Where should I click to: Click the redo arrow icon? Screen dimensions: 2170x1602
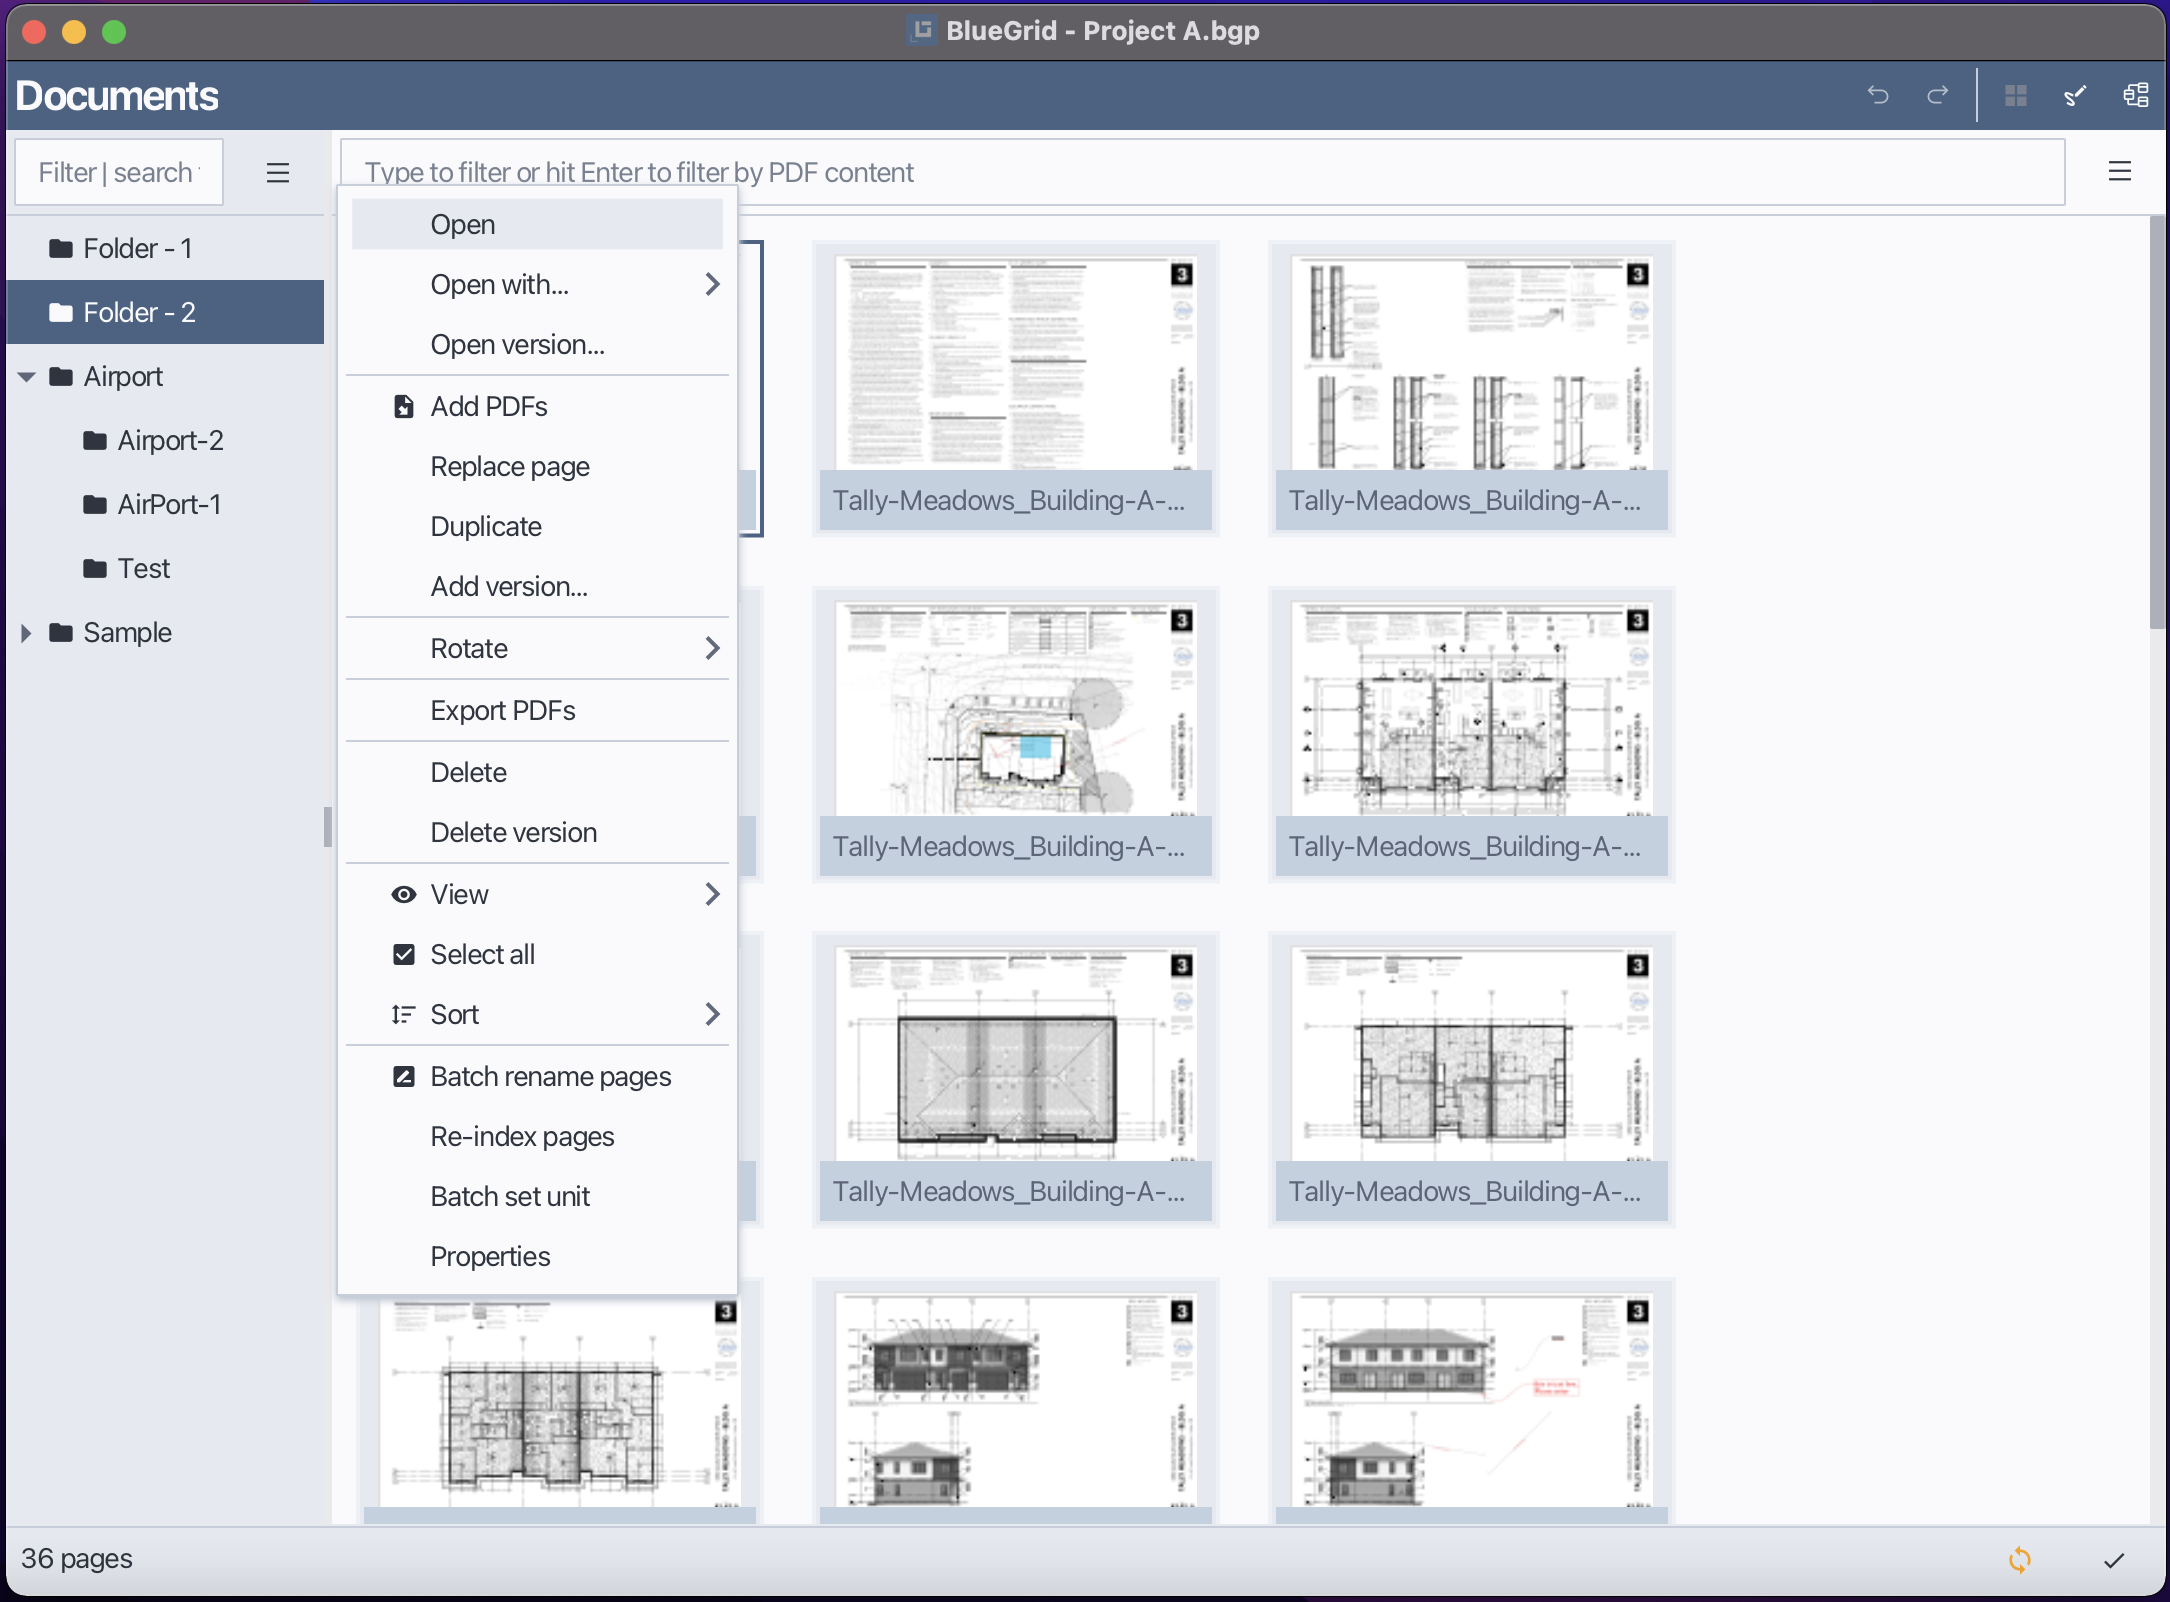(1938, 95)
